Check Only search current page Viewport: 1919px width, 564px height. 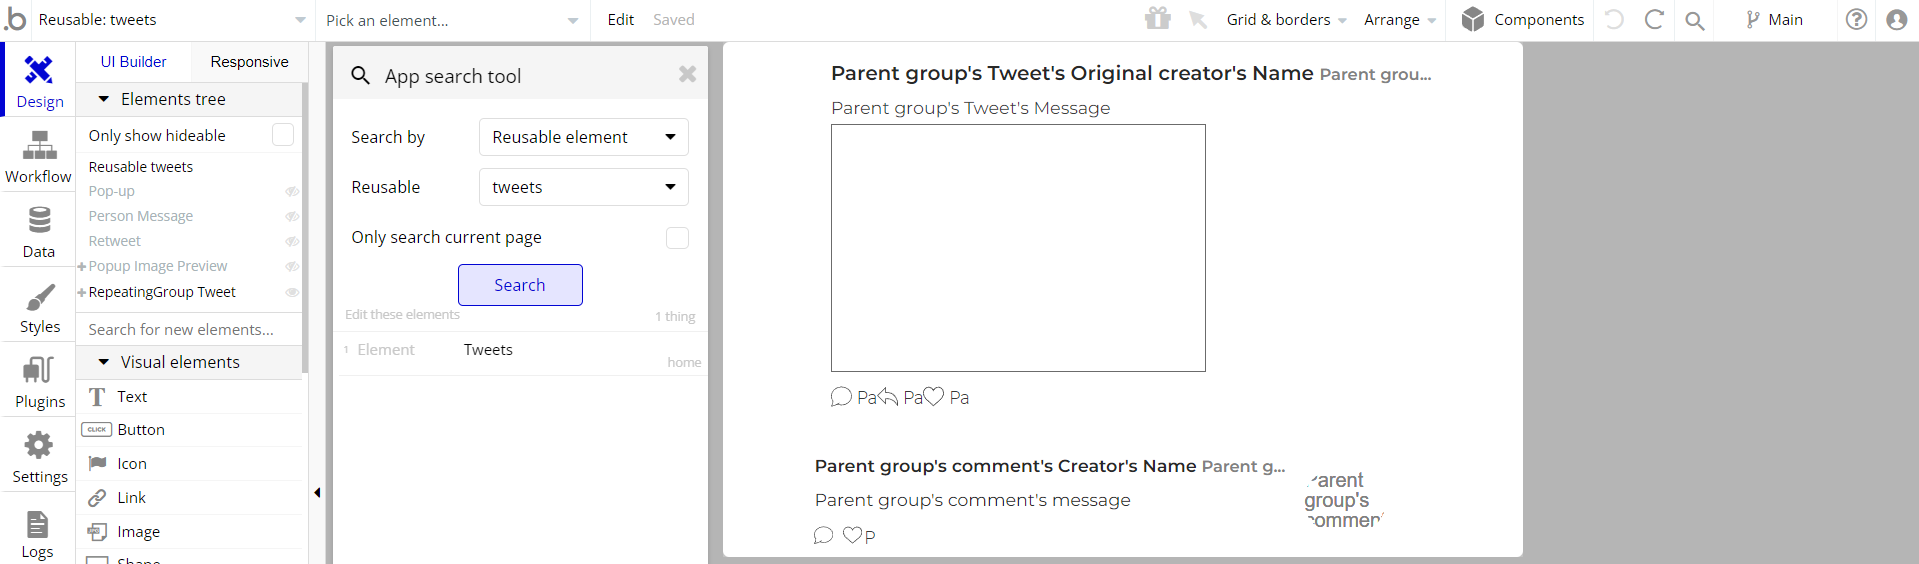click(x=677, y=238)
